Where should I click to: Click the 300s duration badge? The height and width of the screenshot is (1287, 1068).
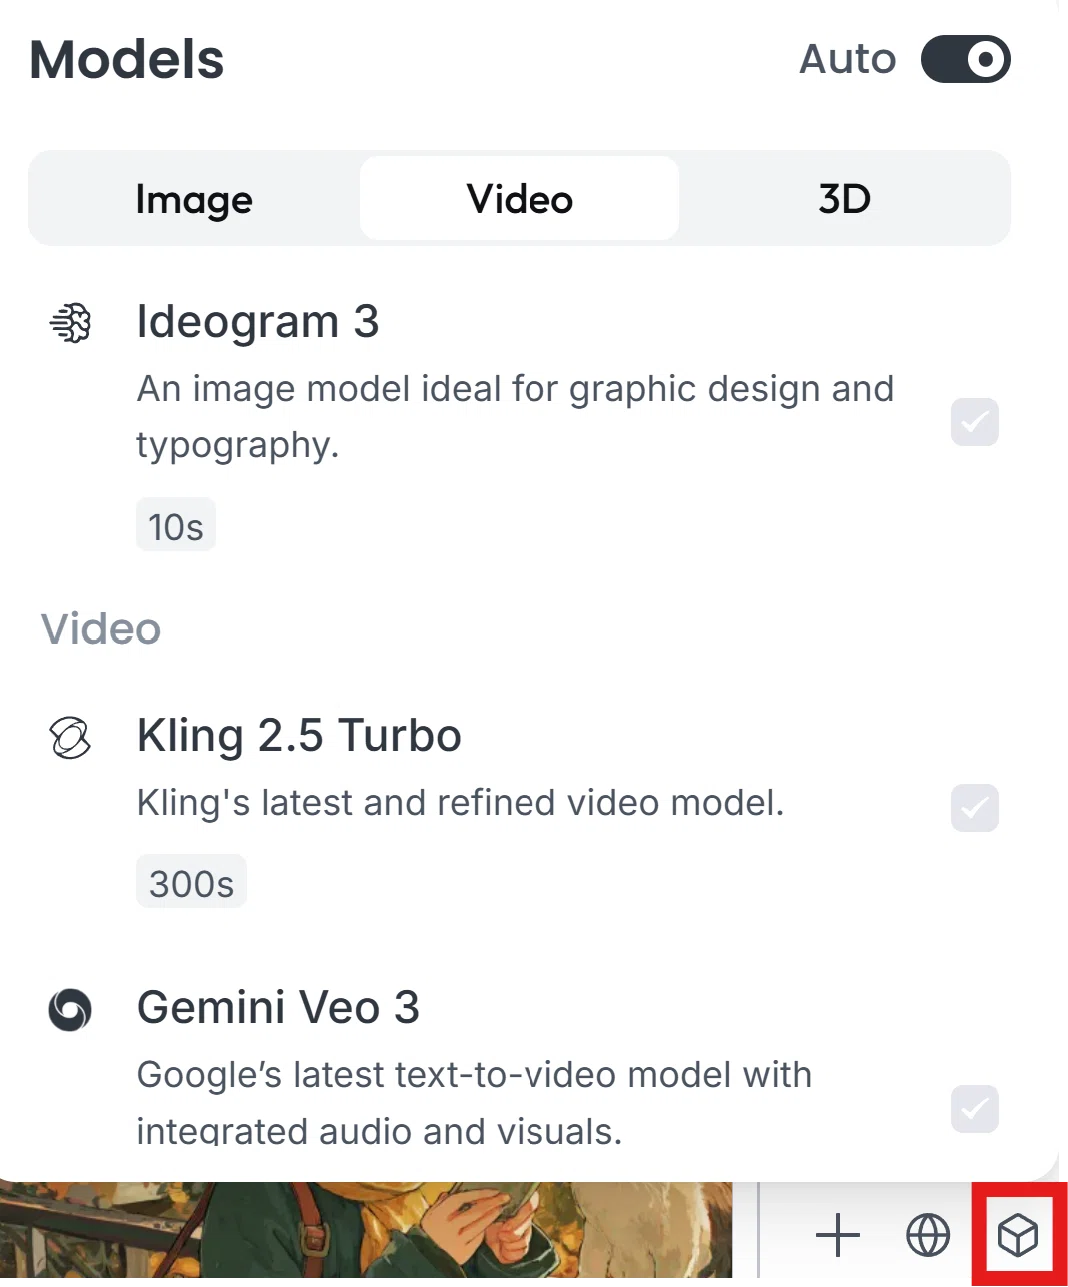point(191,883)
